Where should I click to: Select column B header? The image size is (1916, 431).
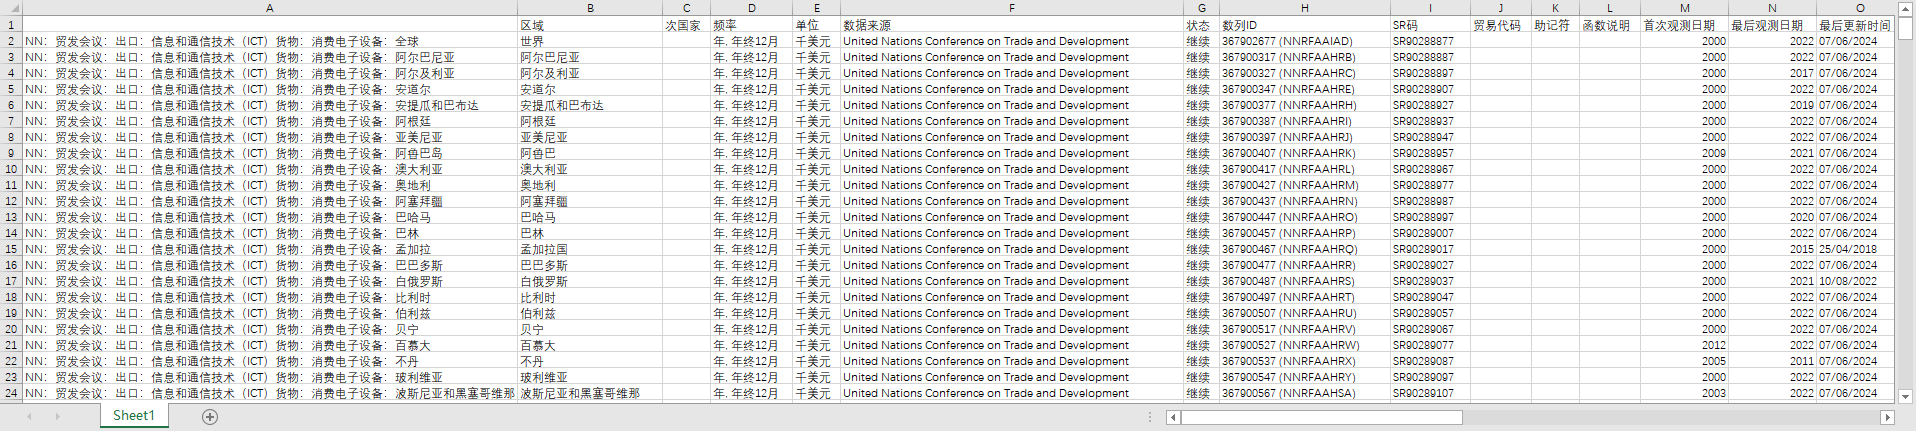(x=590, y=8)
